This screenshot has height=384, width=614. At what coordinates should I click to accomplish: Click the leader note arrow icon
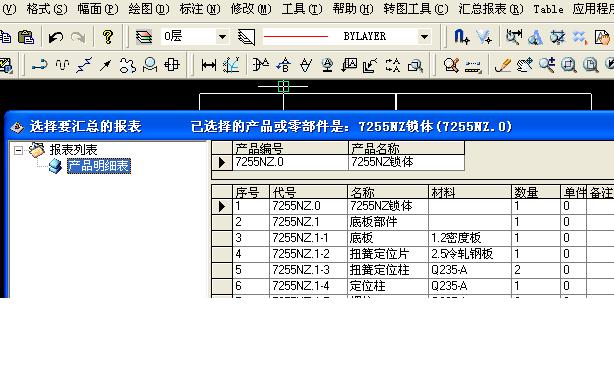tap(370, 65)
